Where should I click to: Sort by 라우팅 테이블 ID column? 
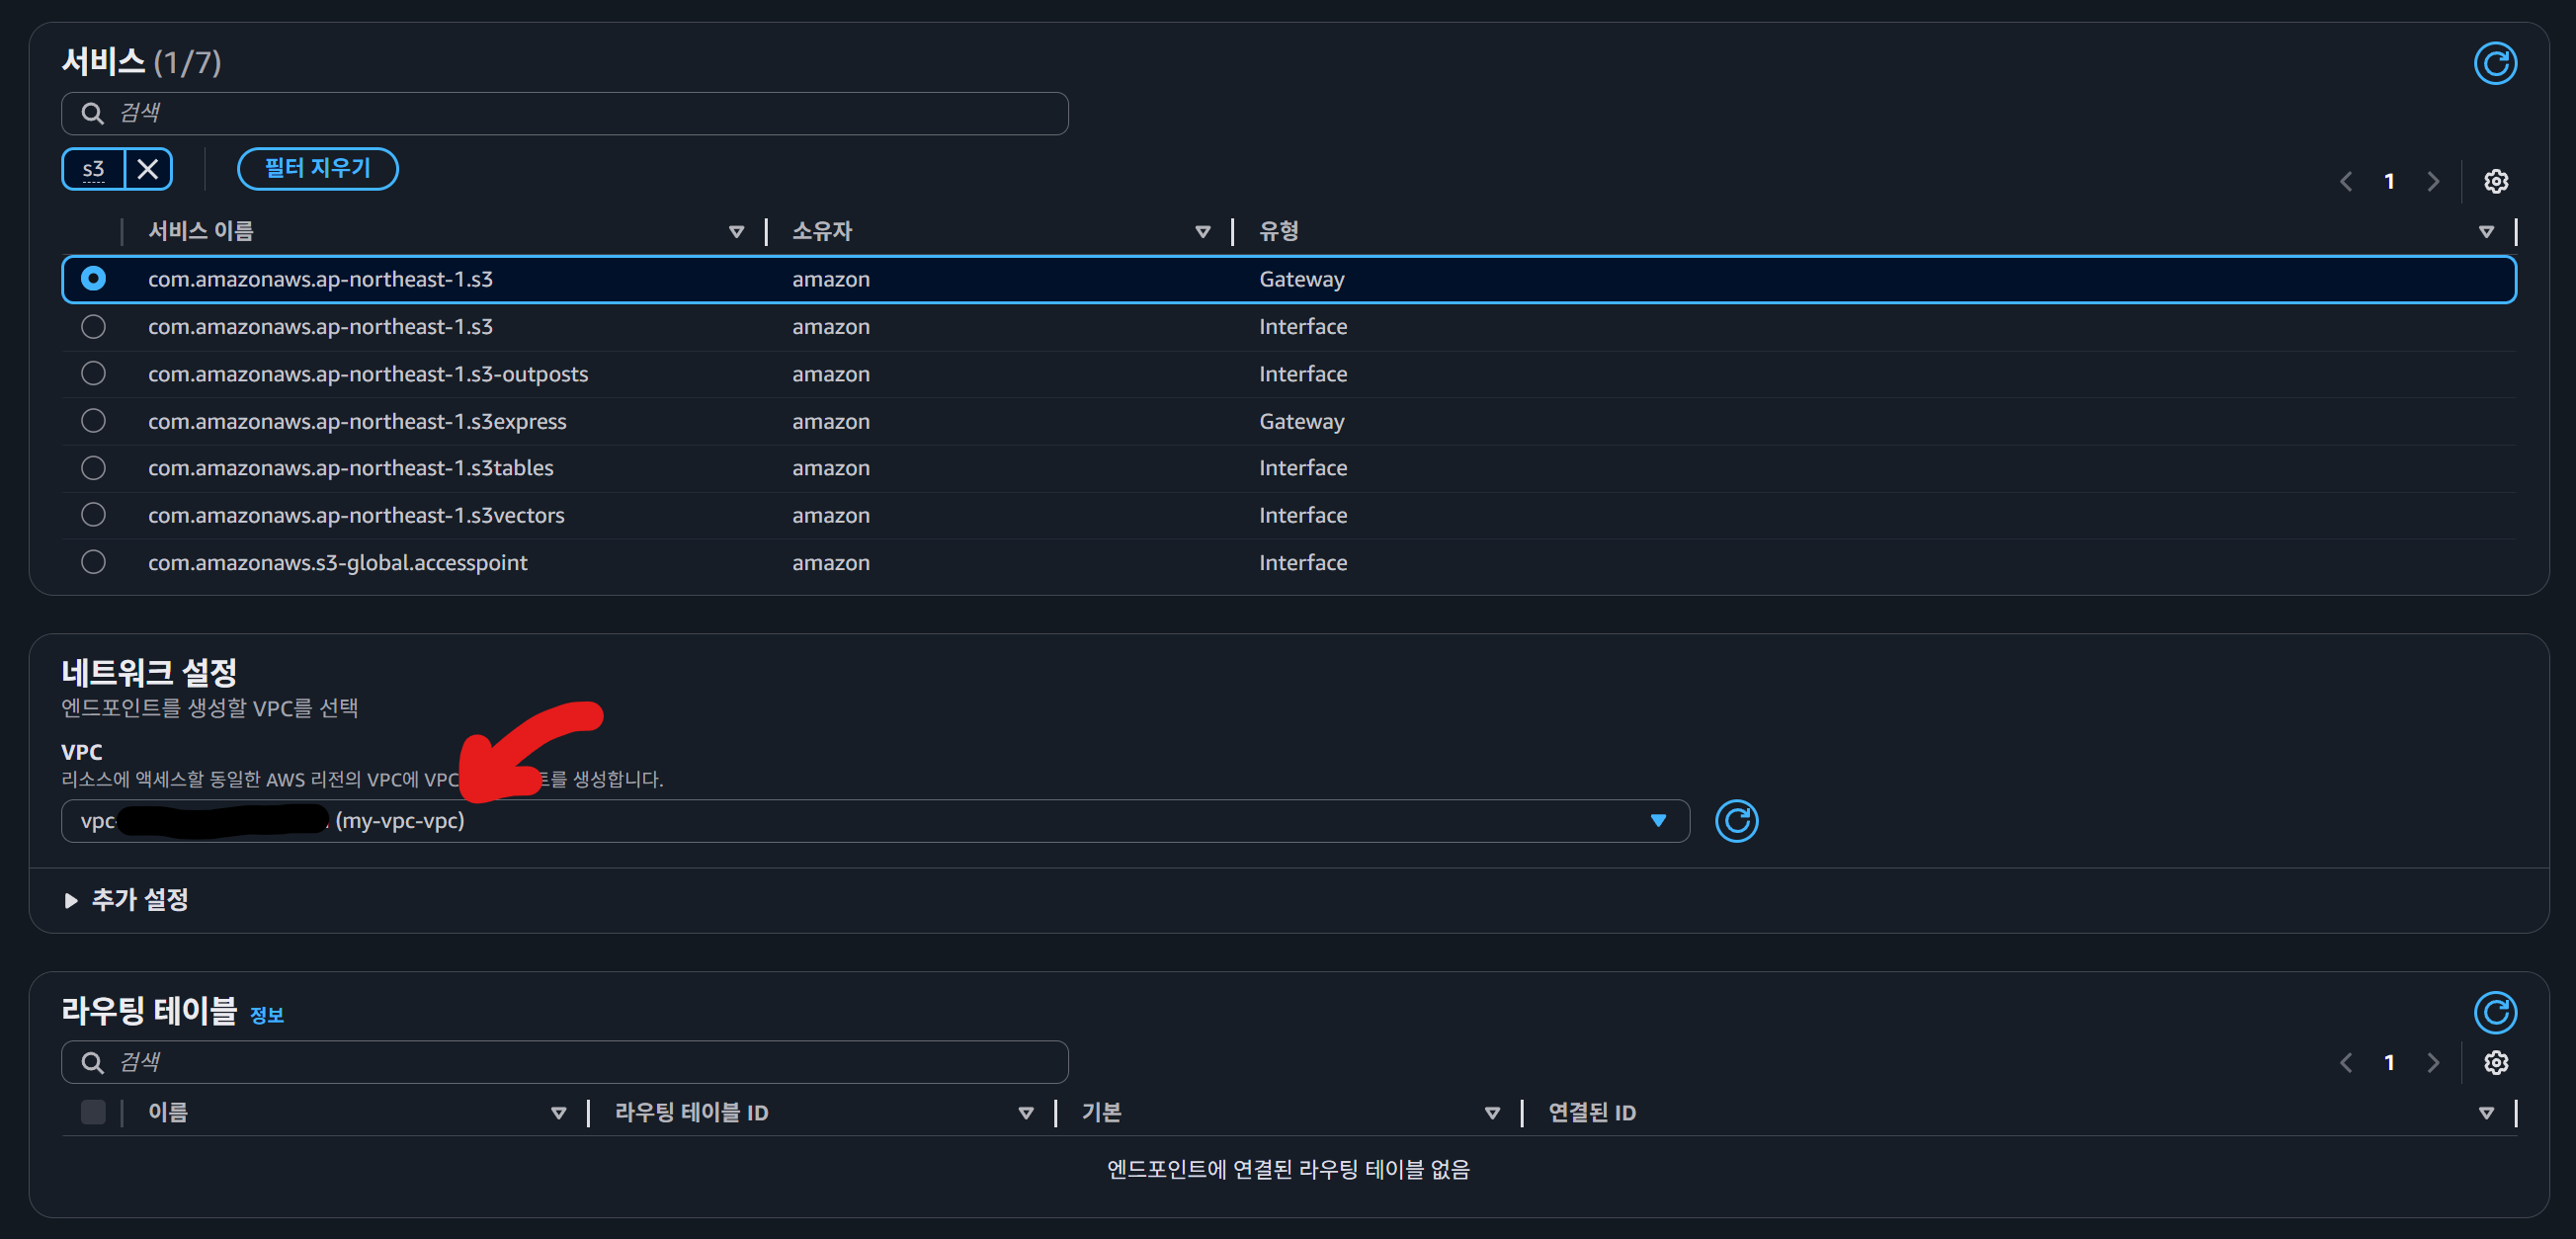[1025, 1112]
